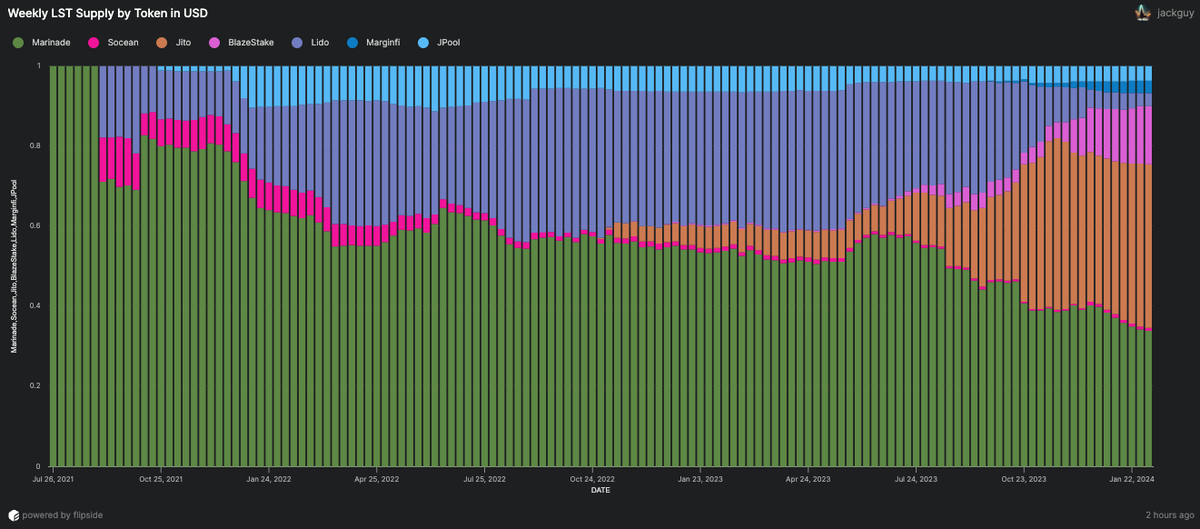Click the 0.2 y-axis tick label
The image size is (1200, 529).
tap(36, 386)
